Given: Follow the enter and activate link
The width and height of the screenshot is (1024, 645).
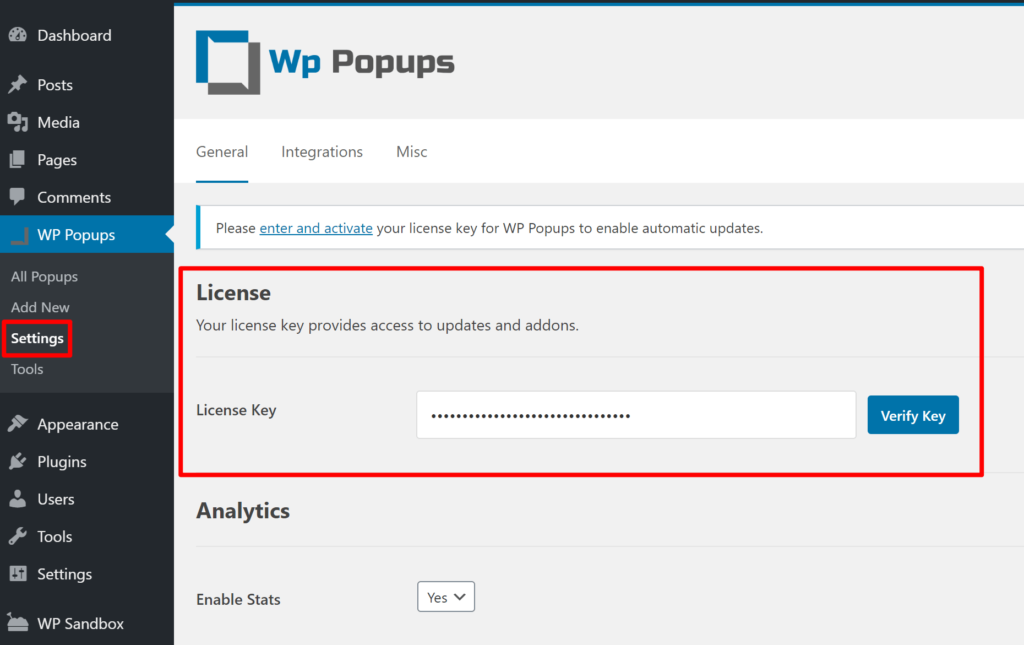Looking at the screenshot, I should click(316, 228).
